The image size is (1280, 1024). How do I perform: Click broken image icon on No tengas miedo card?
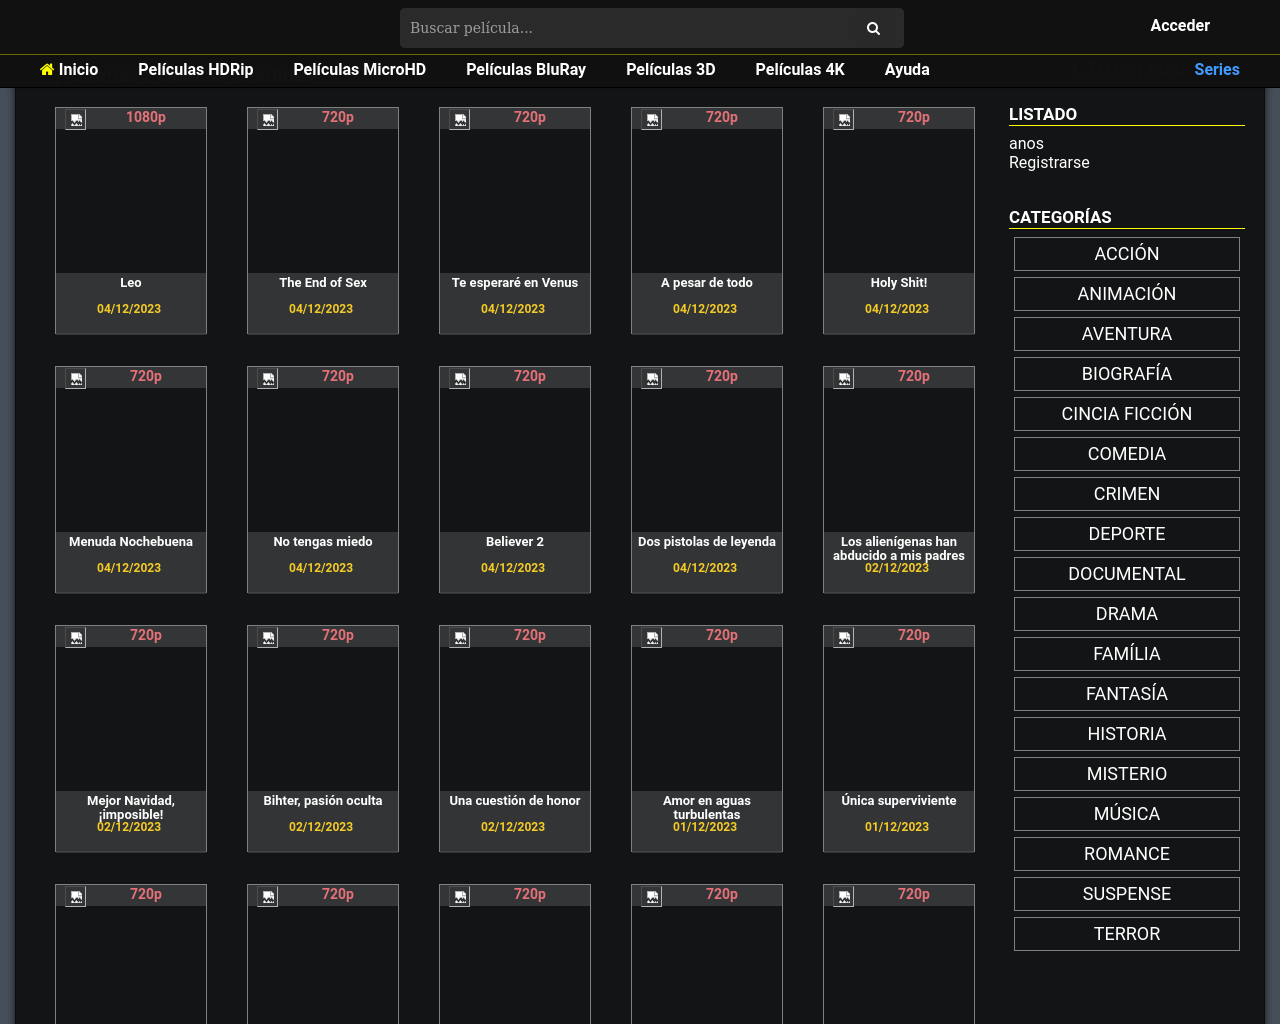click(x=268, y=378)
